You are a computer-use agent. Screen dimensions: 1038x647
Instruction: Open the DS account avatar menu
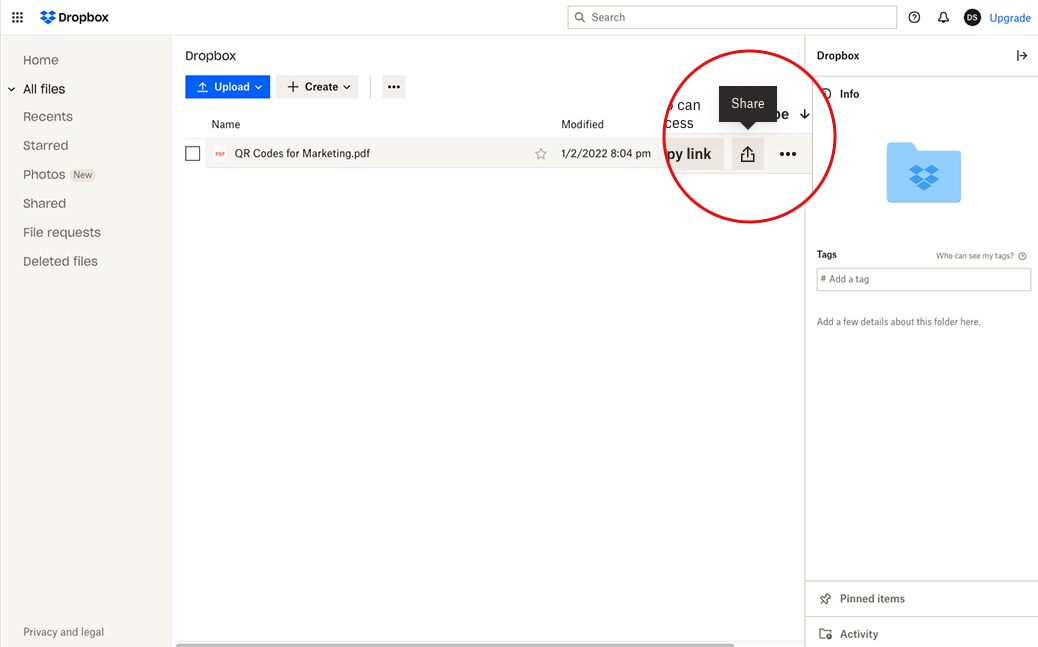(972, 18)
